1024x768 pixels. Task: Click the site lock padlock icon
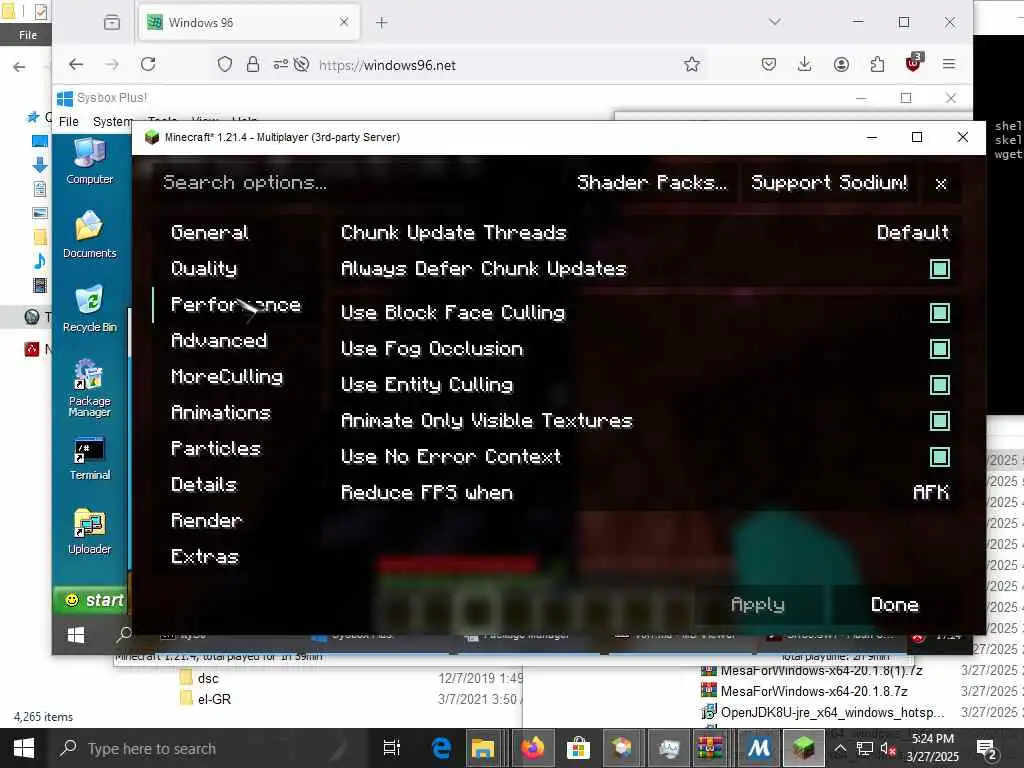253,64
